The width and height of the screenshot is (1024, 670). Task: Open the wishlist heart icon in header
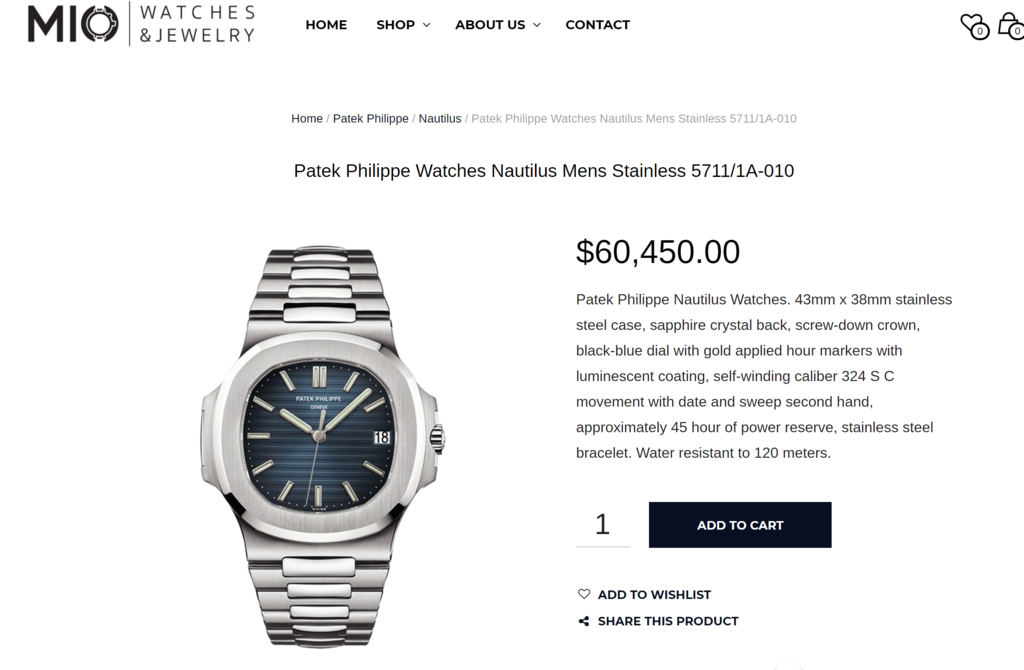(974, 26)
